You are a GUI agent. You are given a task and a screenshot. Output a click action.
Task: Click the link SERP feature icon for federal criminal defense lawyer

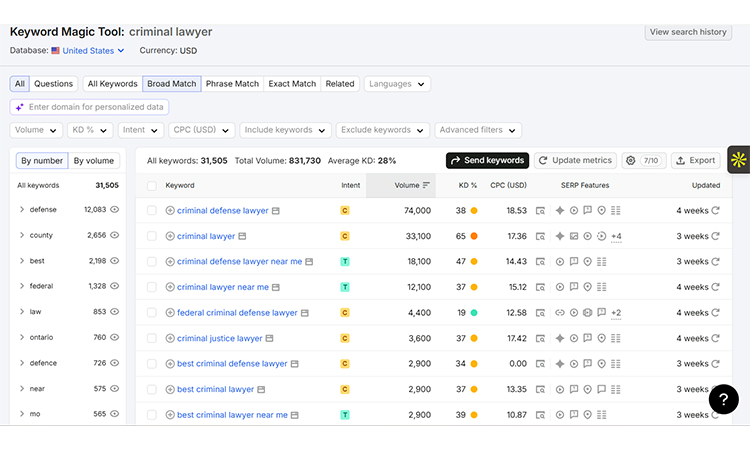560,313
